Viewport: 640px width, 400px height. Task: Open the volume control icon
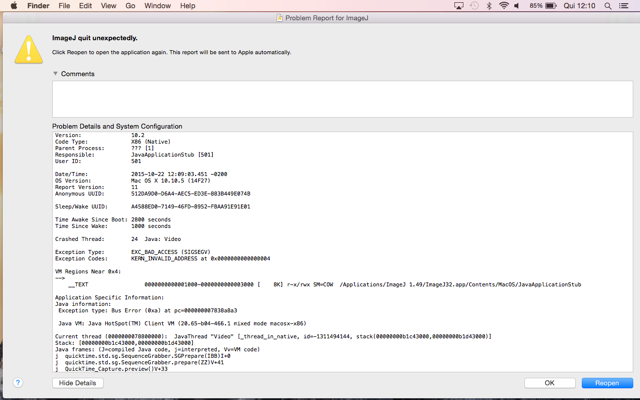tap(517, 6)
